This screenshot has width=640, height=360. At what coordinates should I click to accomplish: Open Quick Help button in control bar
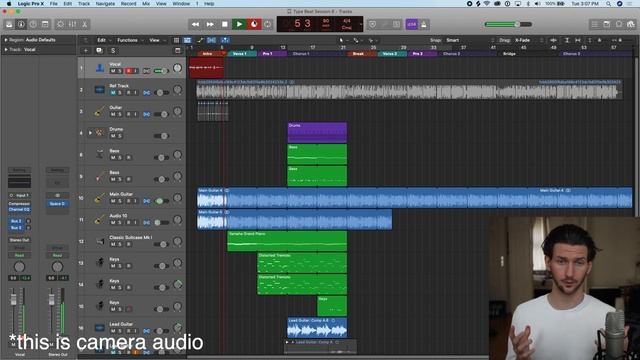pos(33,24)
